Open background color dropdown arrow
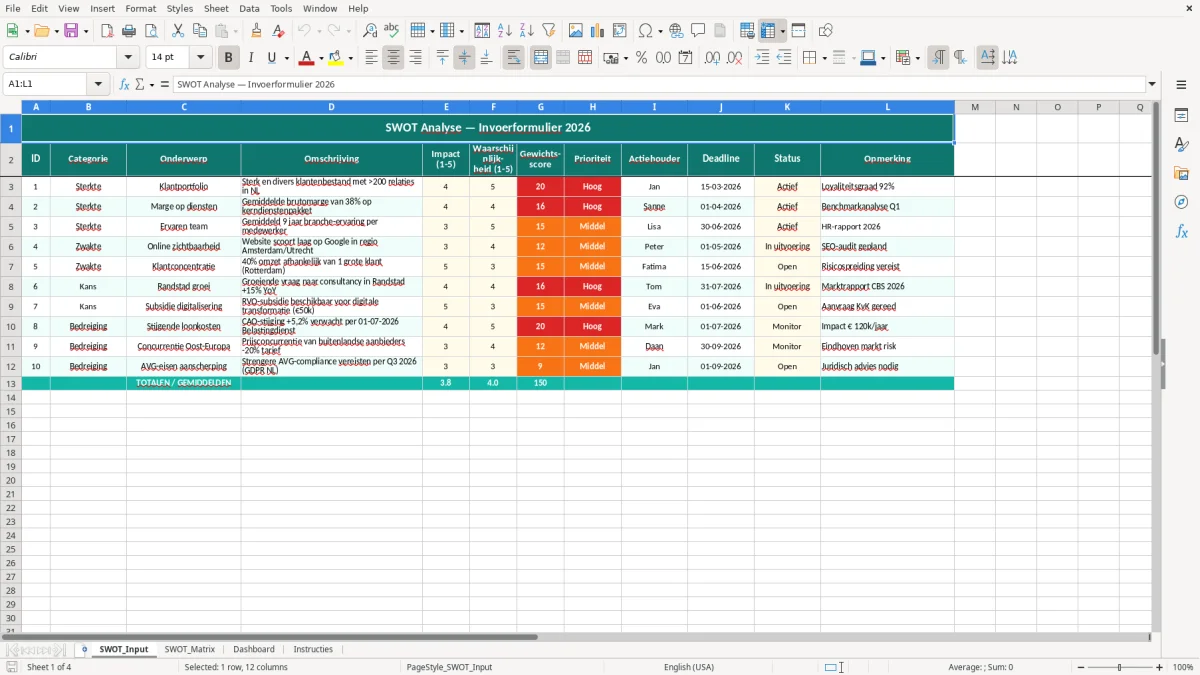Image resolution: width=1200 pixels, height=675 pixels. [350, 58]
